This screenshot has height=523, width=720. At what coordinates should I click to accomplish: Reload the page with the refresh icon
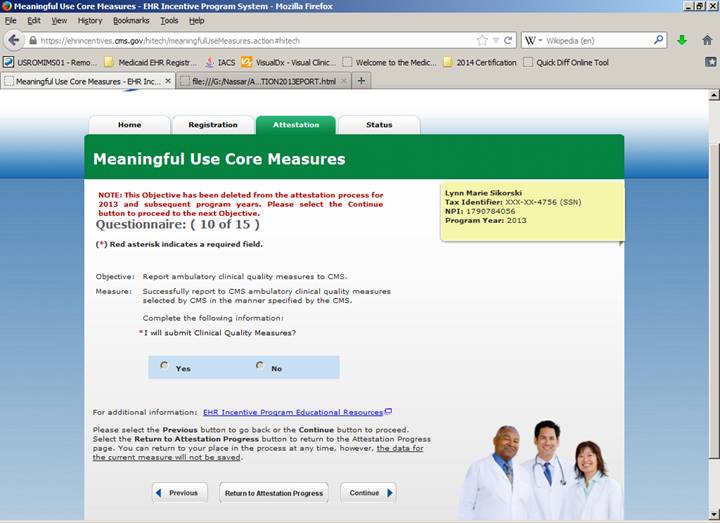pos(508,41)
